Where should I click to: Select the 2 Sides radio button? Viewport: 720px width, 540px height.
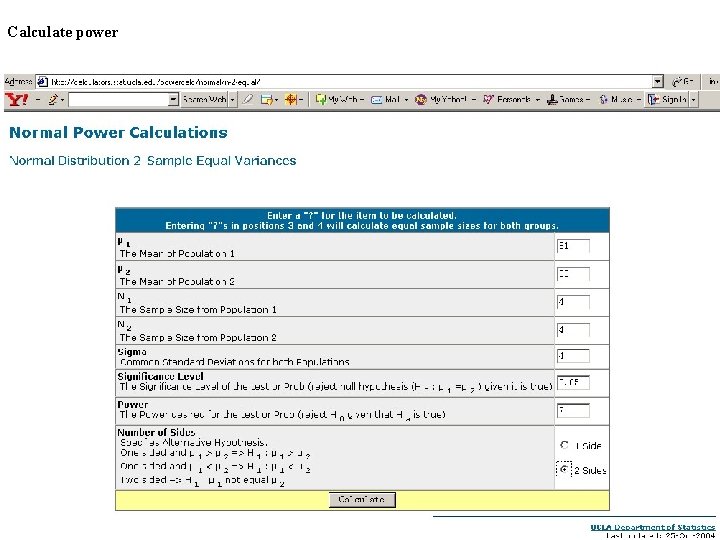564,469
